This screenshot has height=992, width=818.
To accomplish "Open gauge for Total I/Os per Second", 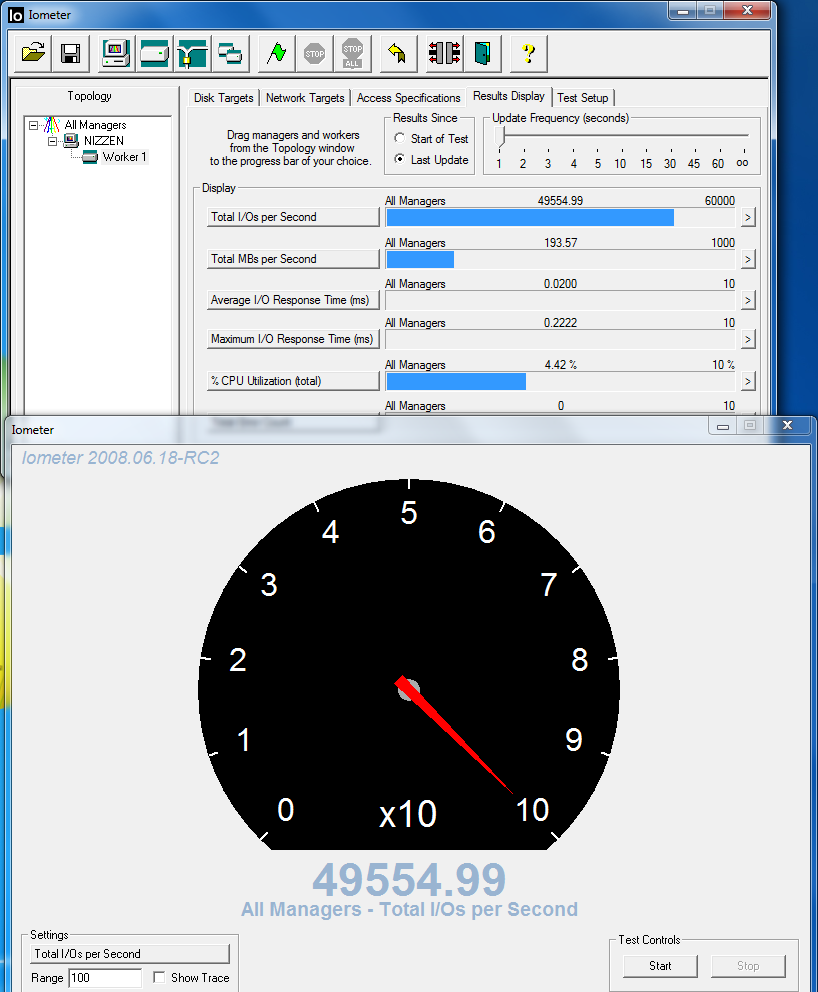I will 748,218.
